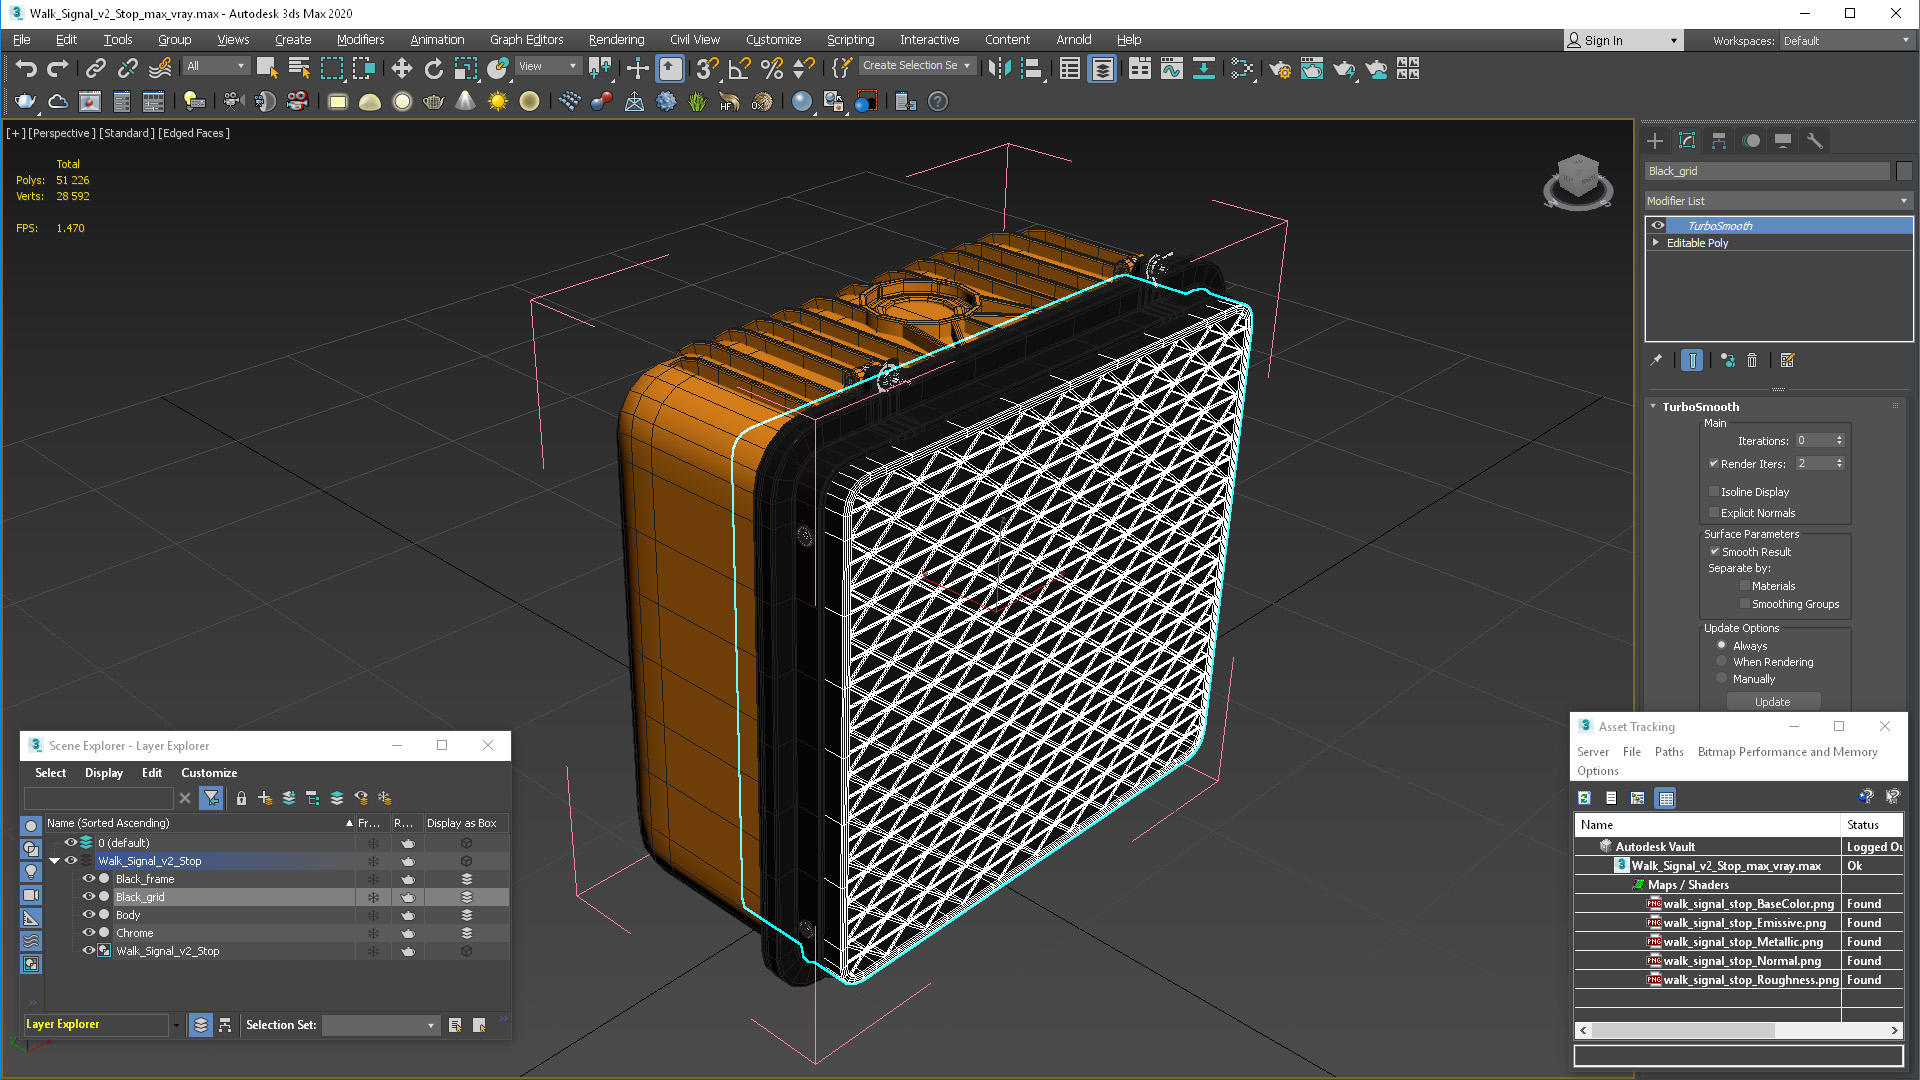This screenshot has width=1920, height=1080.
Task: Select the Rotate tool icon
Action: pos(433,68)
